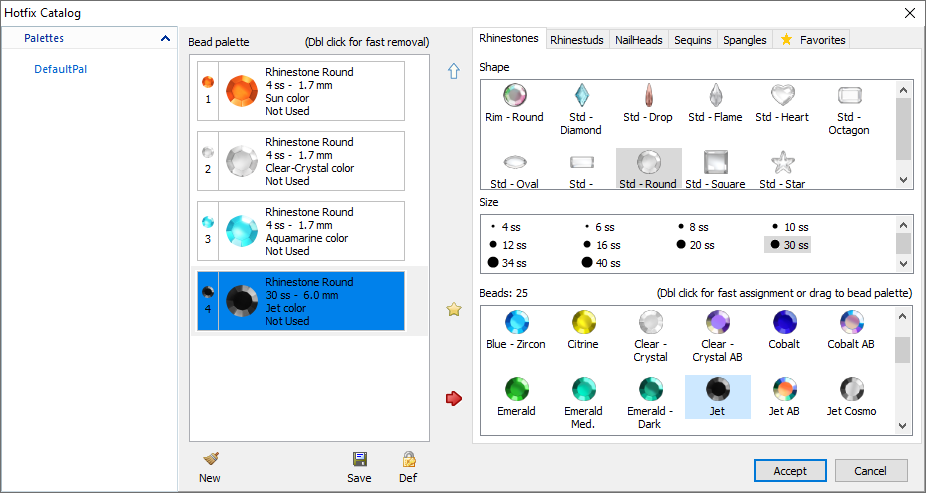Viewport: 926px width, 493px height.
Task: Select the Std - Flame shape
Action: coord(715,103)
